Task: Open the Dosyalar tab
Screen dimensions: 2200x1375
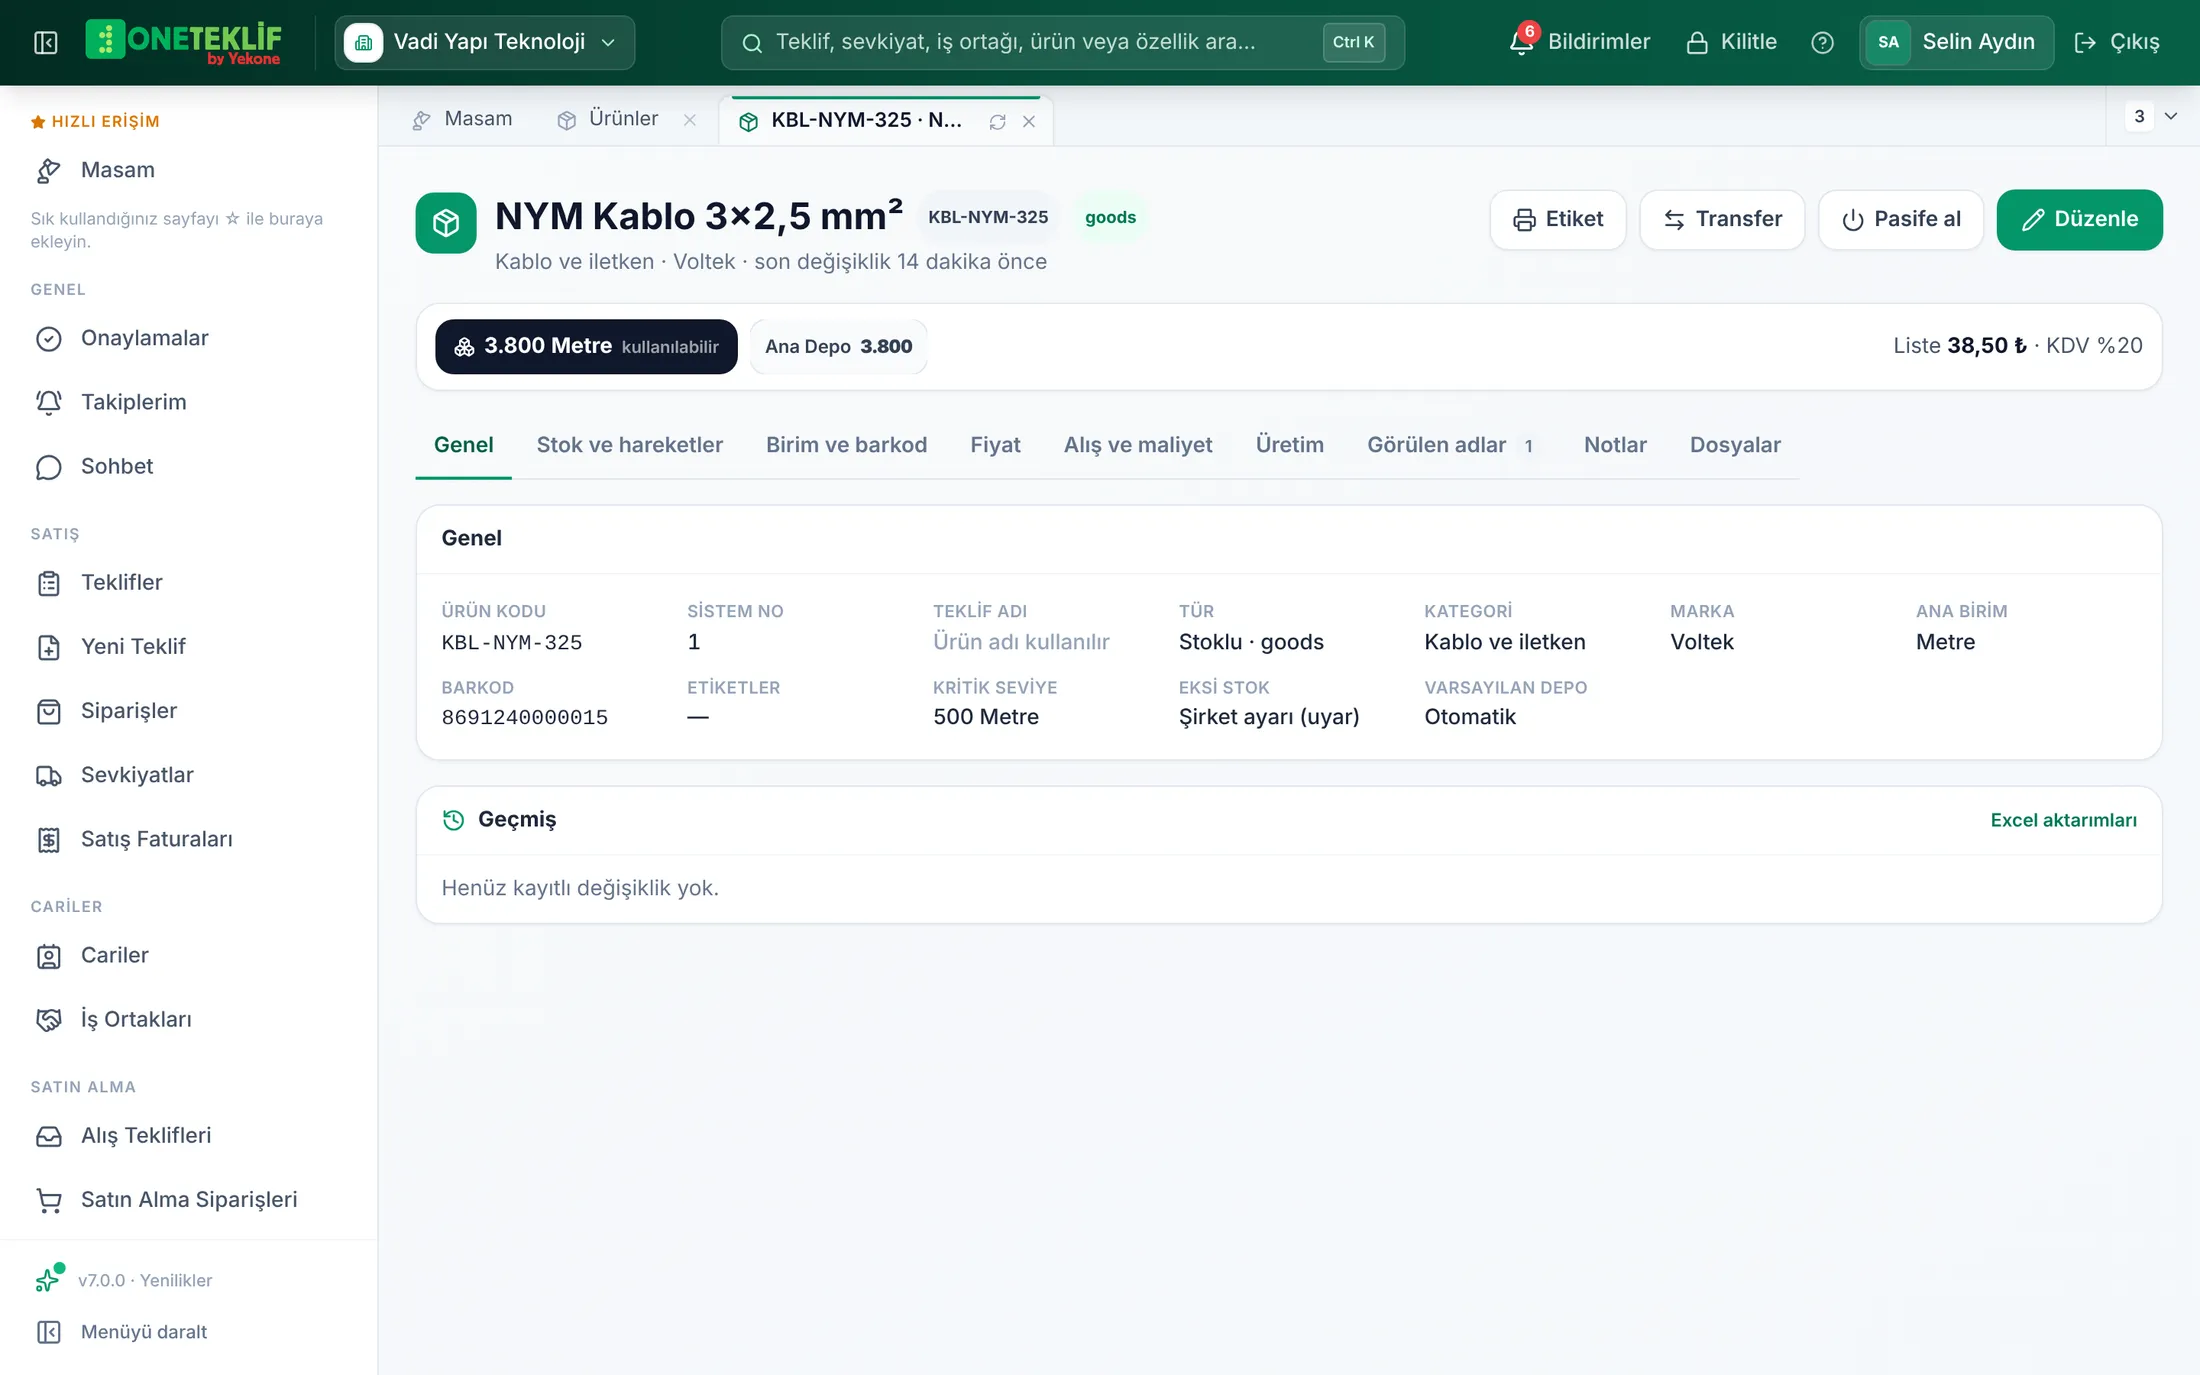Action: (x=1735, y=445)
